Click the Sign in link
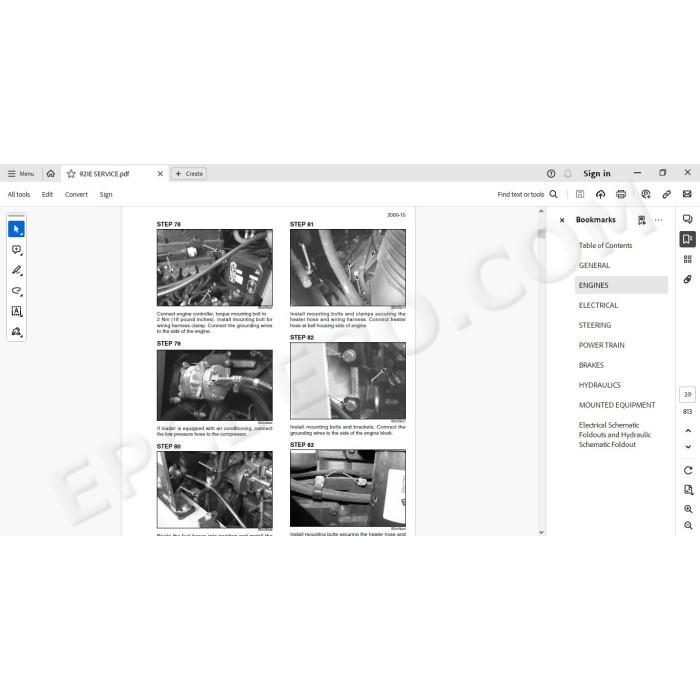Viewport: 700px width, 700px height. (596, 174)
